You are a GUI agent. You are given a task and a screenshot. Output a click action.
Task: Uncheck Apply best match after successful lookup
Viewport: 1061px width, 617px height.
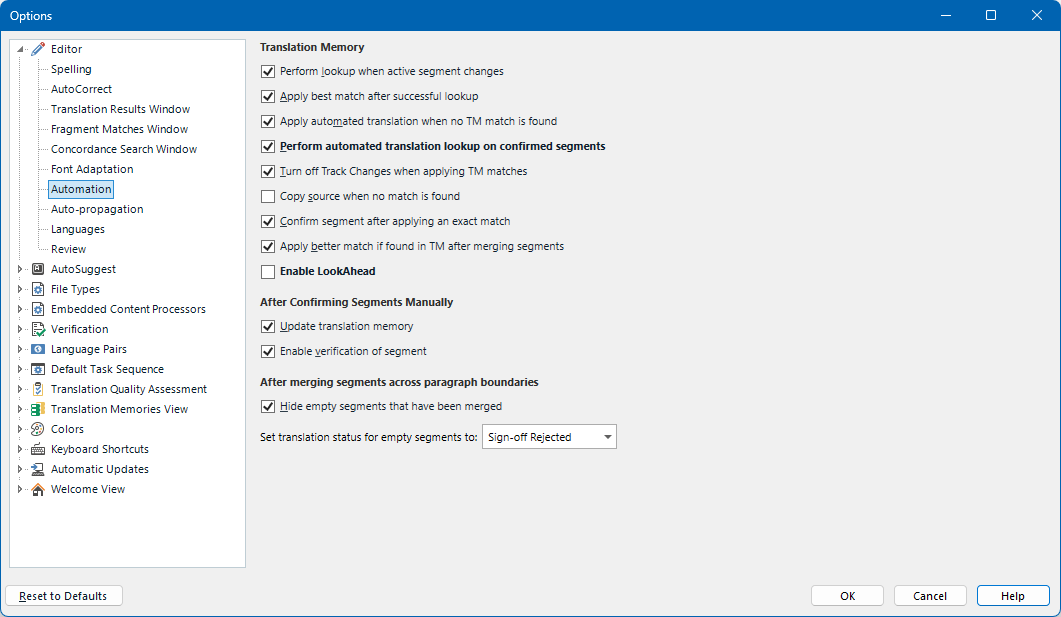(x=268, y=96)
